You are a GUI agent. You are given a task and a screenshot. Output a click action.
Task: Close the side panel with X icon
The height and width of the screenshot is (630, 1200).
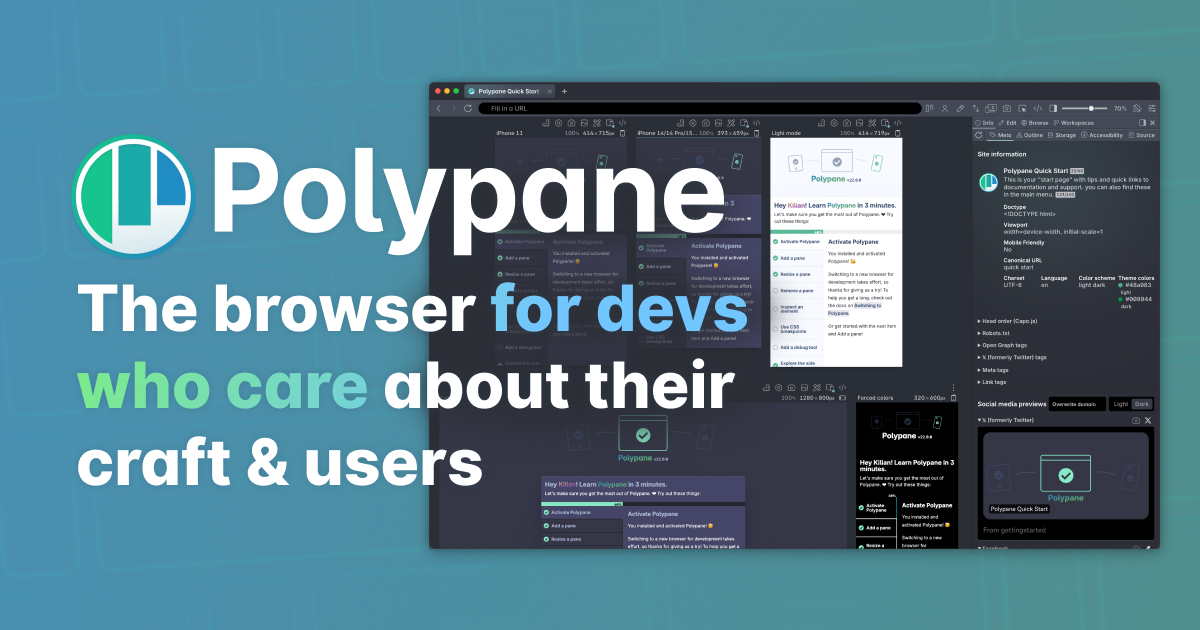click(1152, 122)
